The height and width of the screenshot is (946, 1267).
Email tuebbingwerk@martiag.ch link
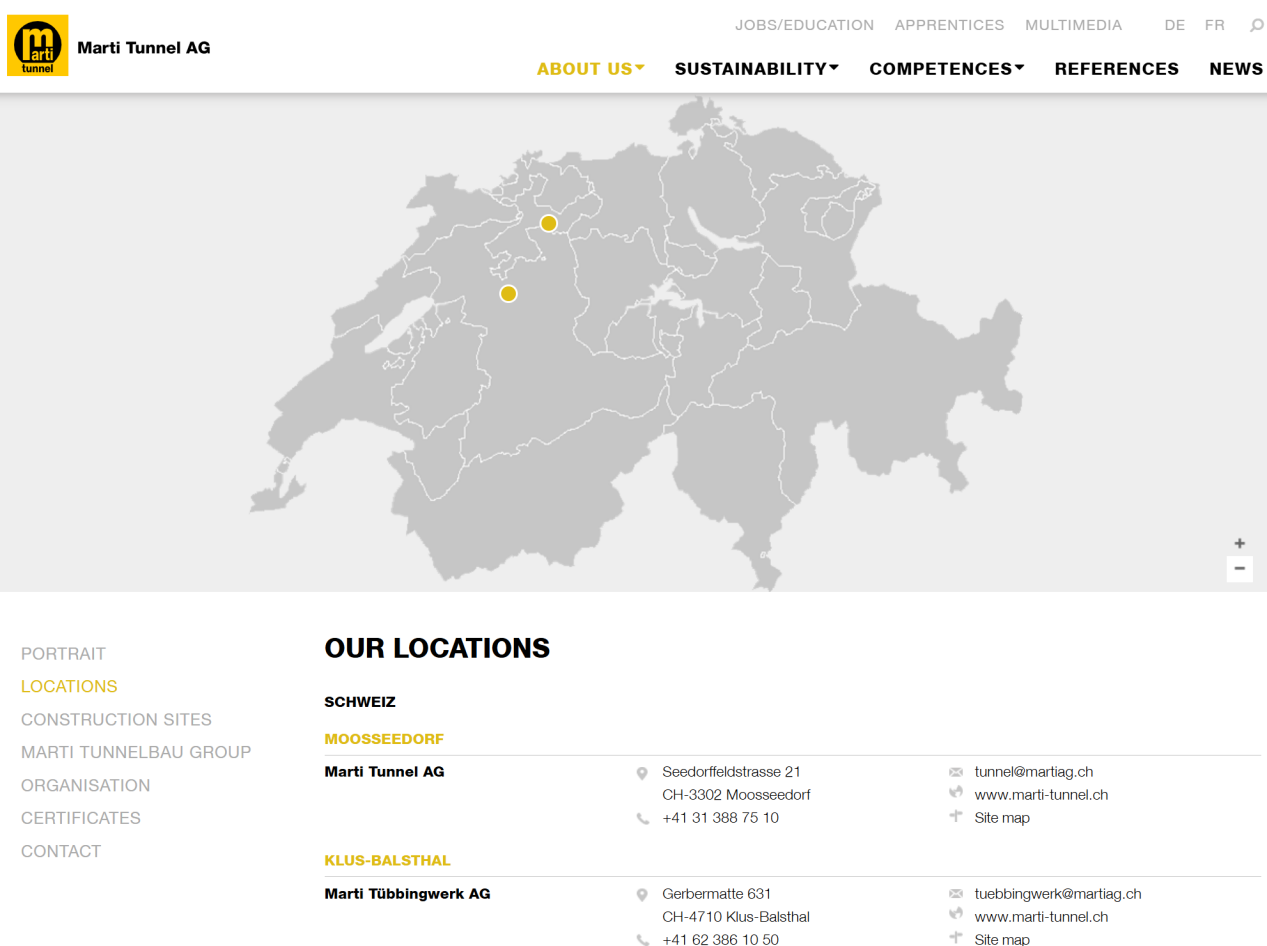tap(1057, 894)
